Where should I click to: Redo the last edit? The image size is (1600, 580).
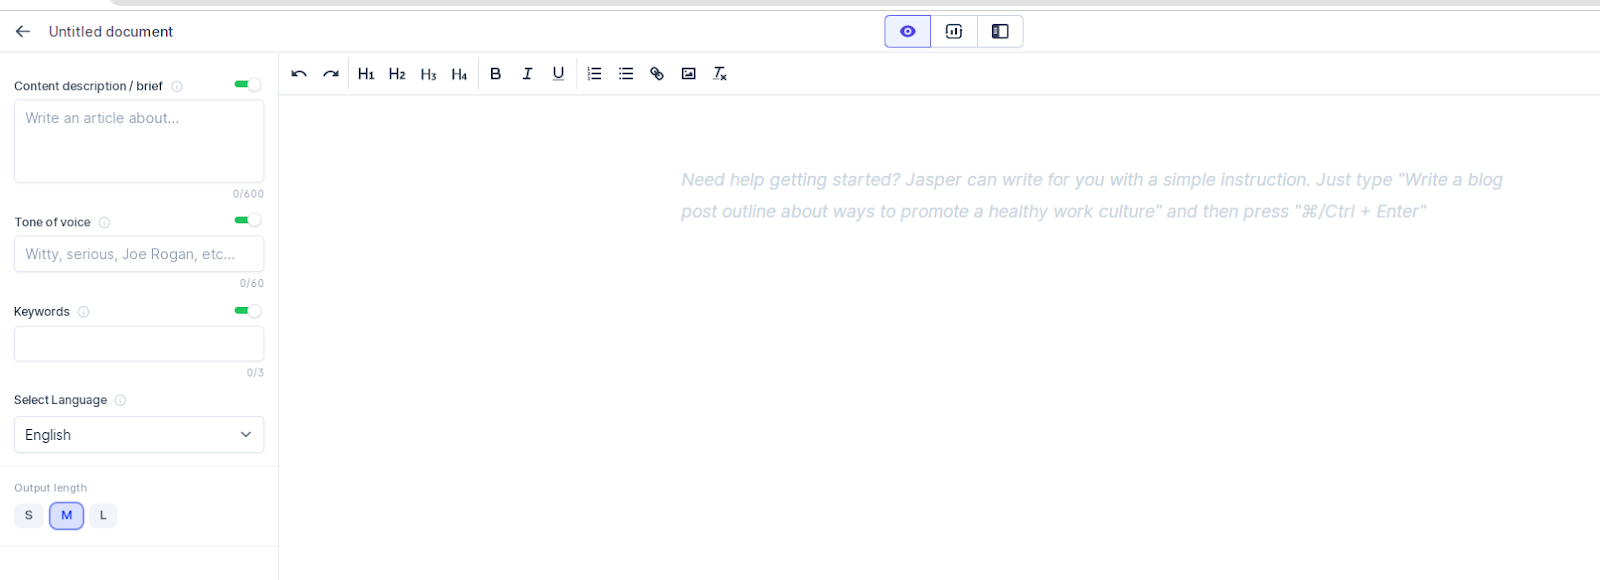point(331,74)
